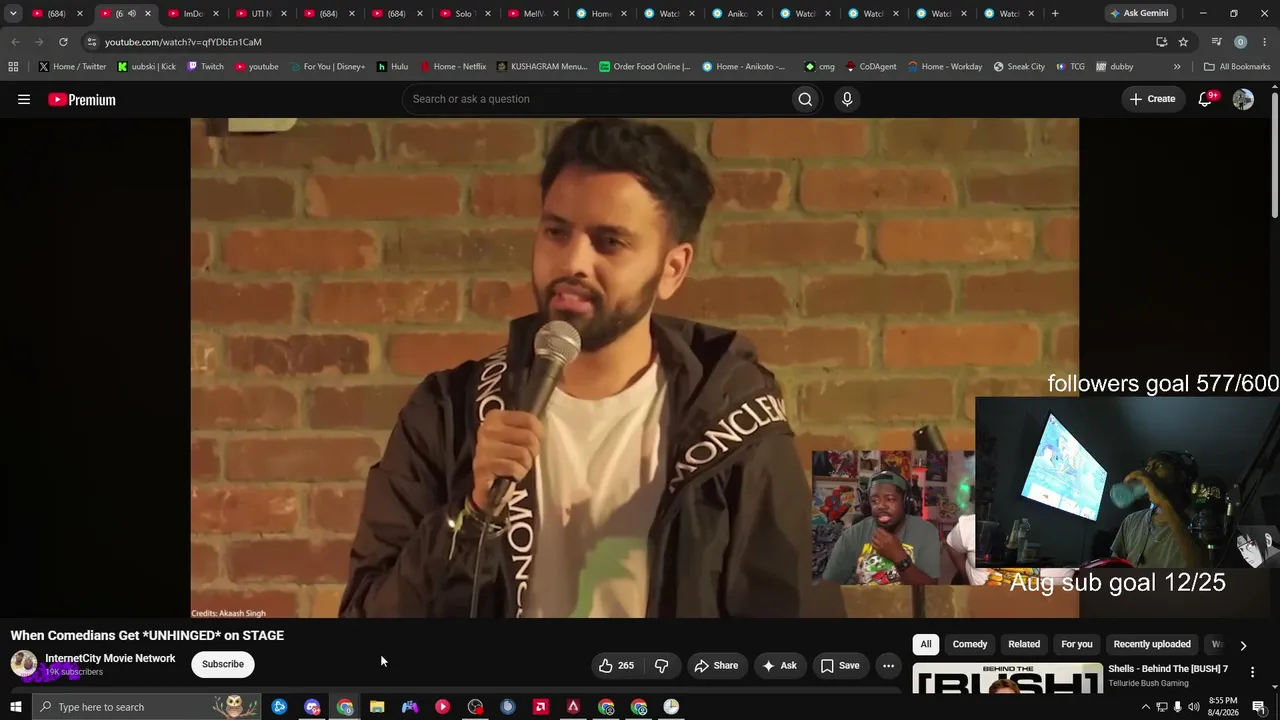Viewport: 1280px width, 720px height.
Task: Open the Twitch bookmark
Action: point(206,67)
